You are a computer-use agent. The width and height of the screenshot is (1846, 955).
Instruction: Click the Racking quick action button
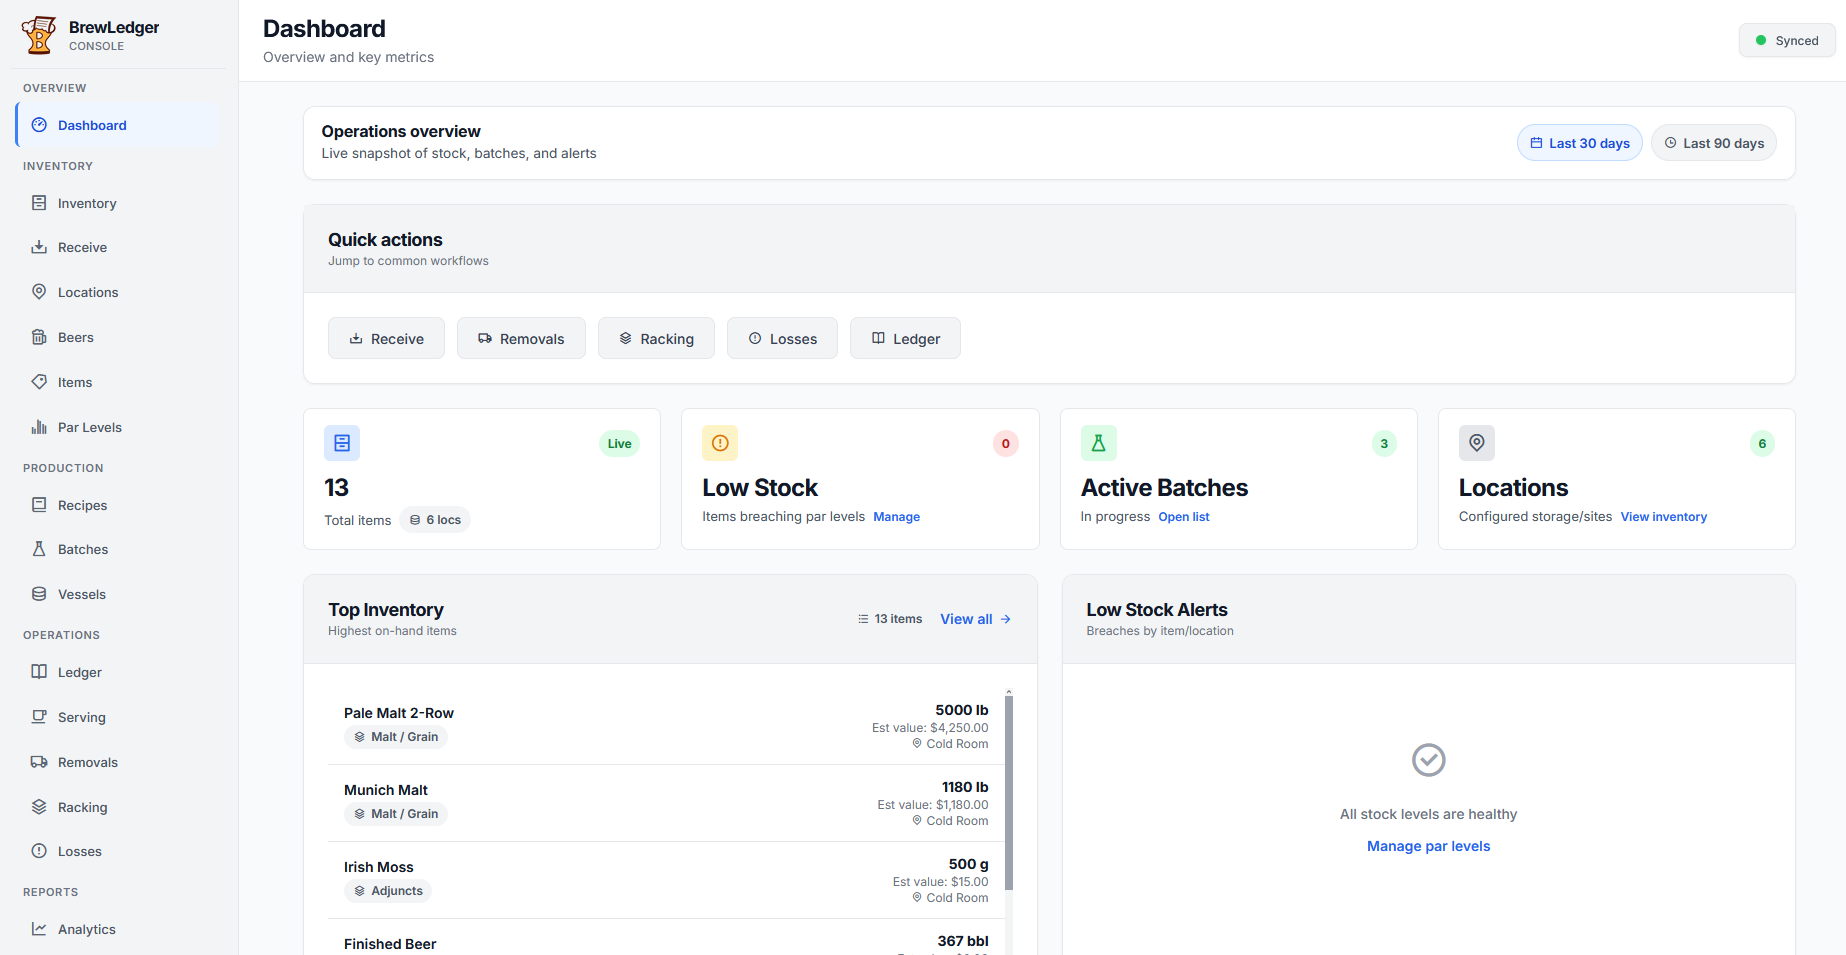pos(656,338)
